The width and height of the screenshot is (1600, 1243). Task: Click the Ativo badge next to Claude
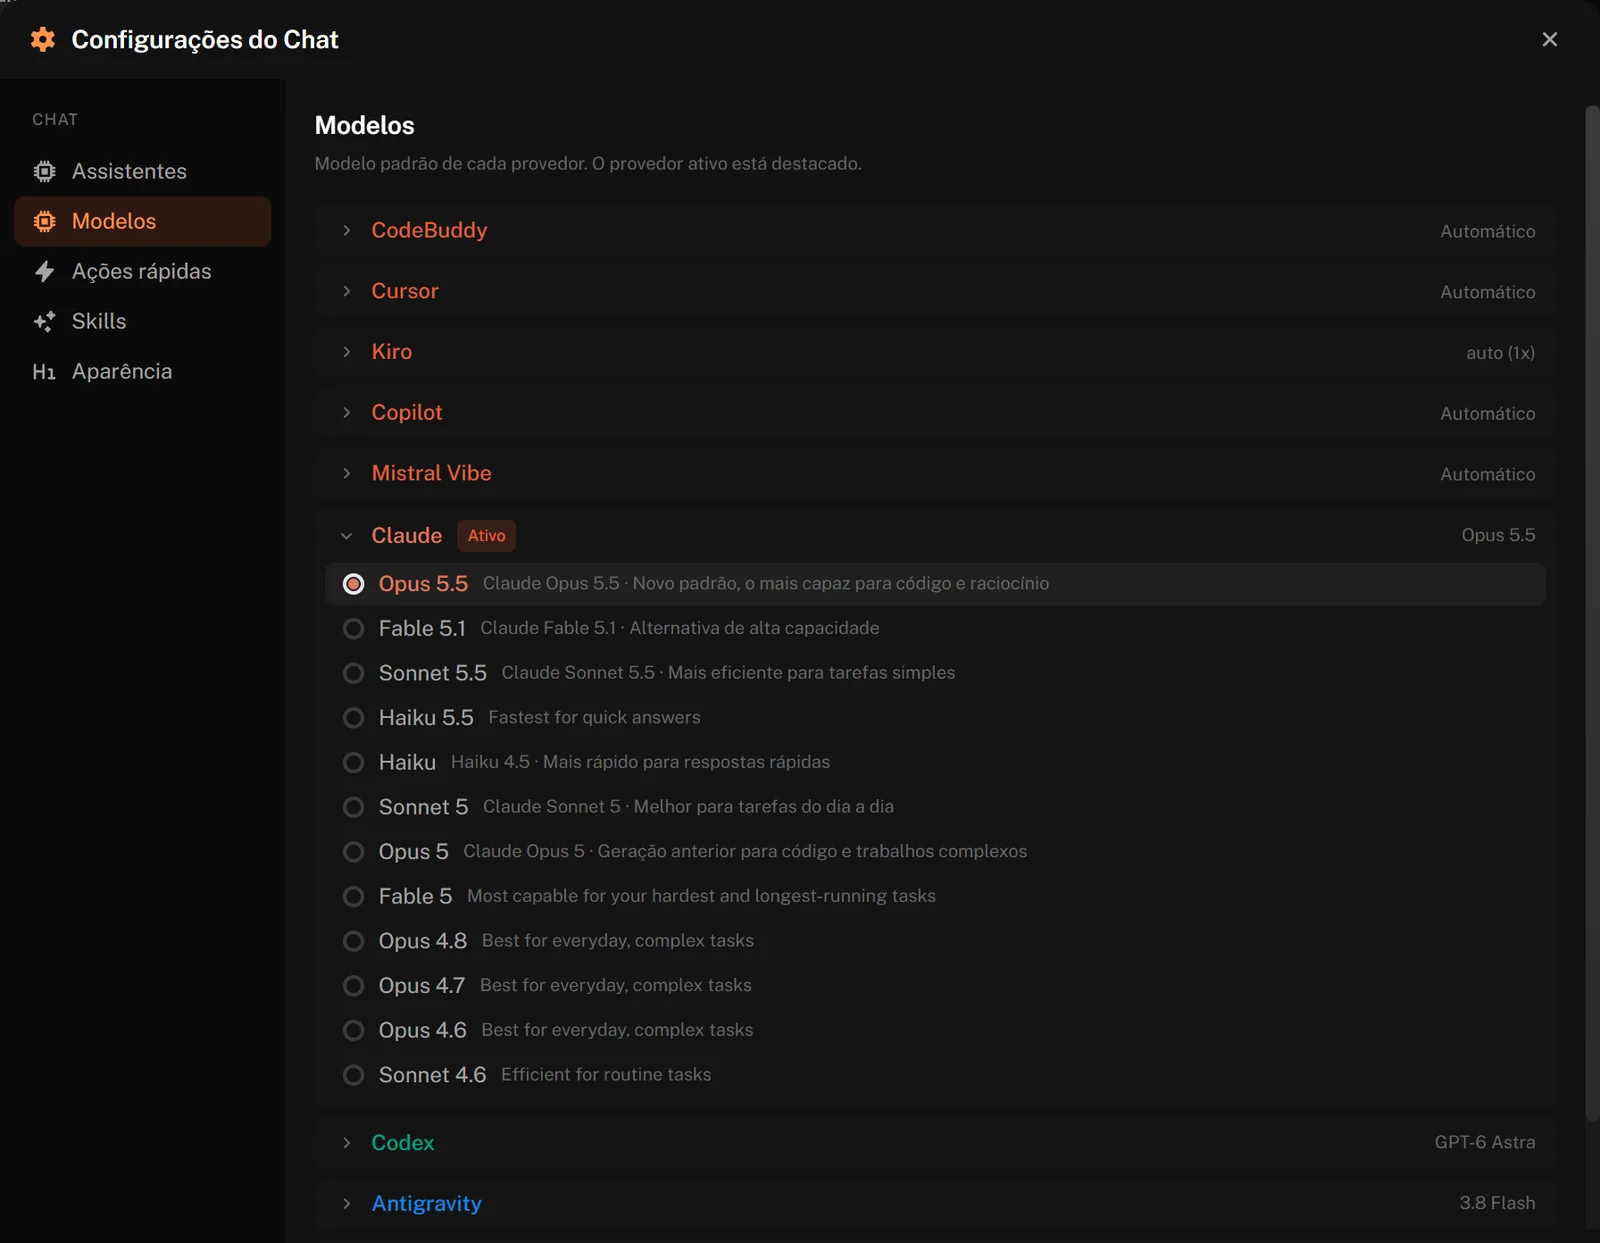pyautogui.click(x=487, y=536)
